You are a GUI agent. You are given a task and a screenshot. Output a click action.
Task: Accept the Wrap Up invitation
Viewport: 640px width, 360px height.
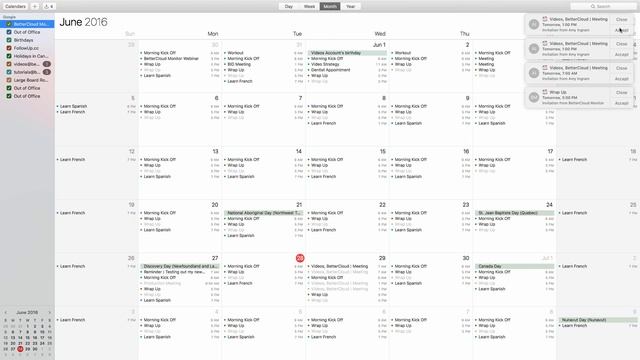point(622,103)
